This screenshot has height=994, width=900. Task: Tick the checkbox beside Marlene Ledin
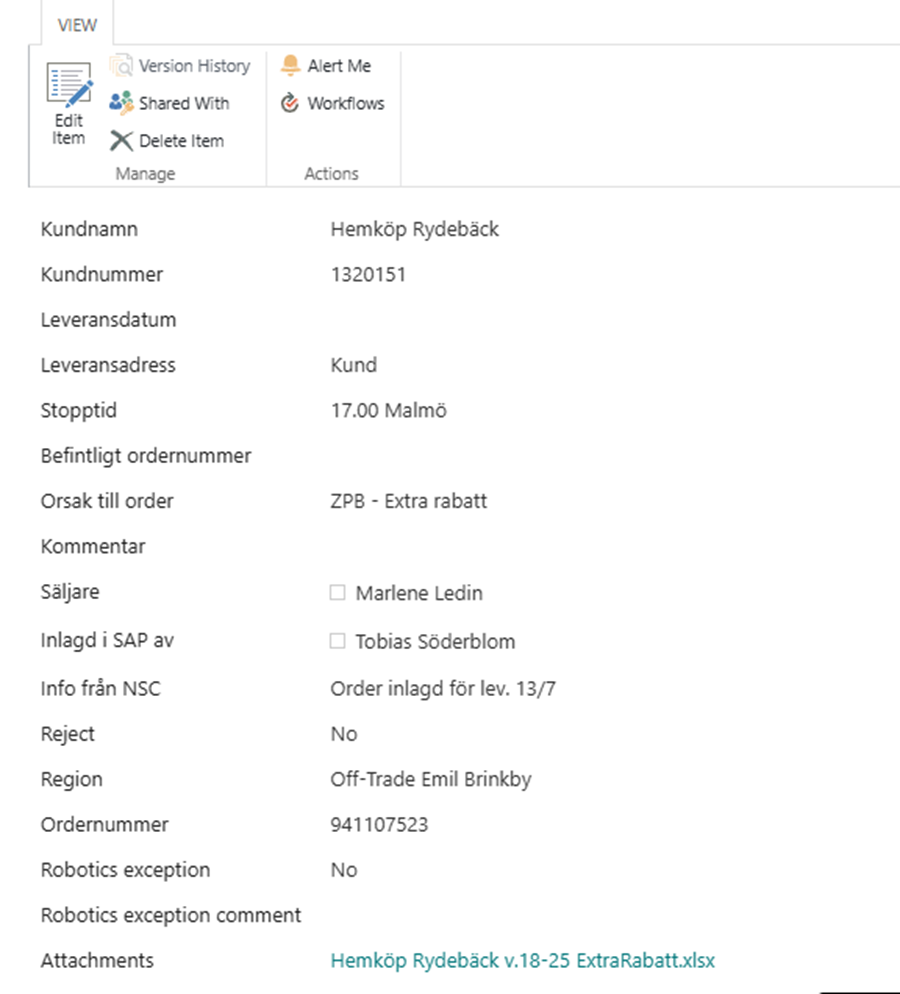[x=338, y=592]
